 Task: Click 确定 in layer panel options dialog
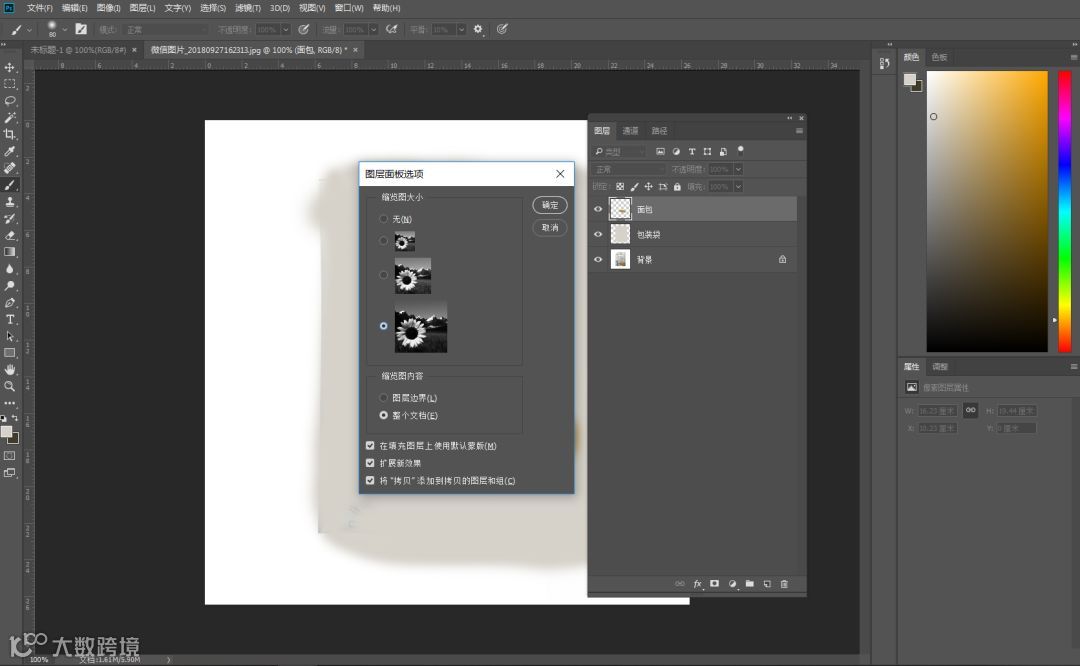[550, 205]
